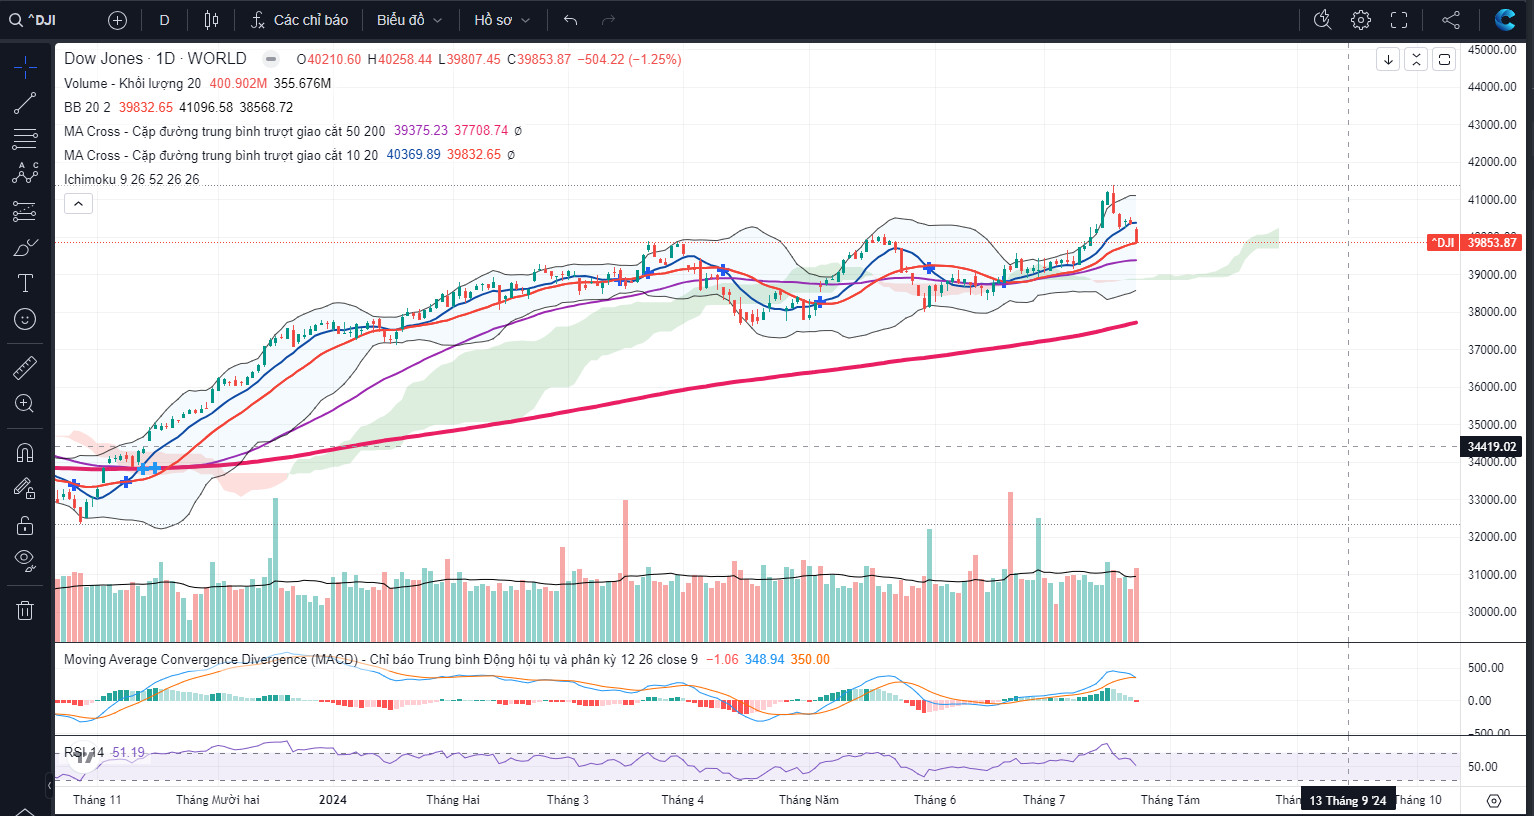Select MA Cross 50 200 indicator legend
Screen dimensions: 1534x816
click(224, 131)
